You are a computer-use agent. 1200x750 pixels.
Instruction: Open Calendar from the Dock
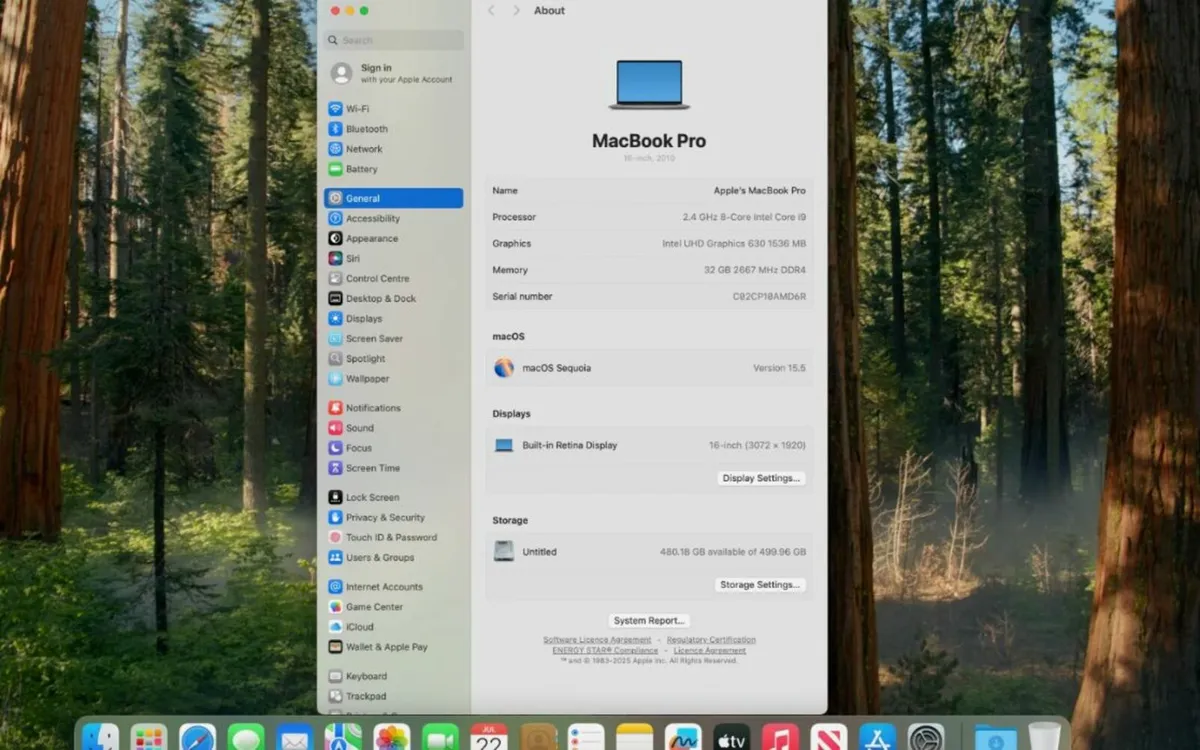489,738
